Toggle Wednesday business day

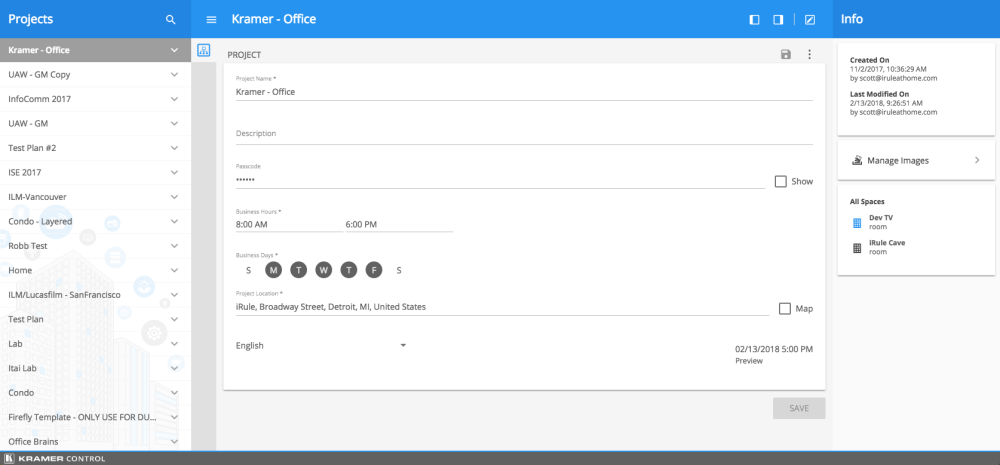[324, 270]
